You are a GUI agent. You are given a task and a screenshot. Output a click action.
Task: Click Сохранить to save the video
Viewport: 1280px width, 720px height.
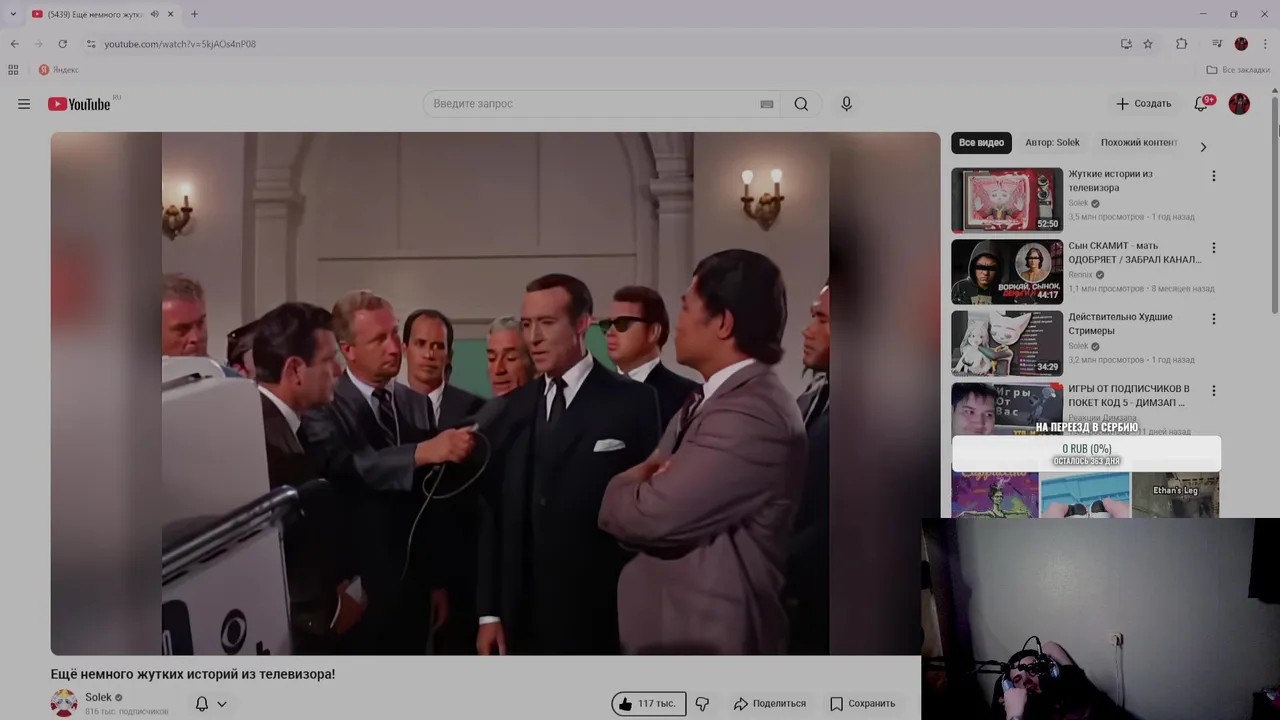point(862,704)
